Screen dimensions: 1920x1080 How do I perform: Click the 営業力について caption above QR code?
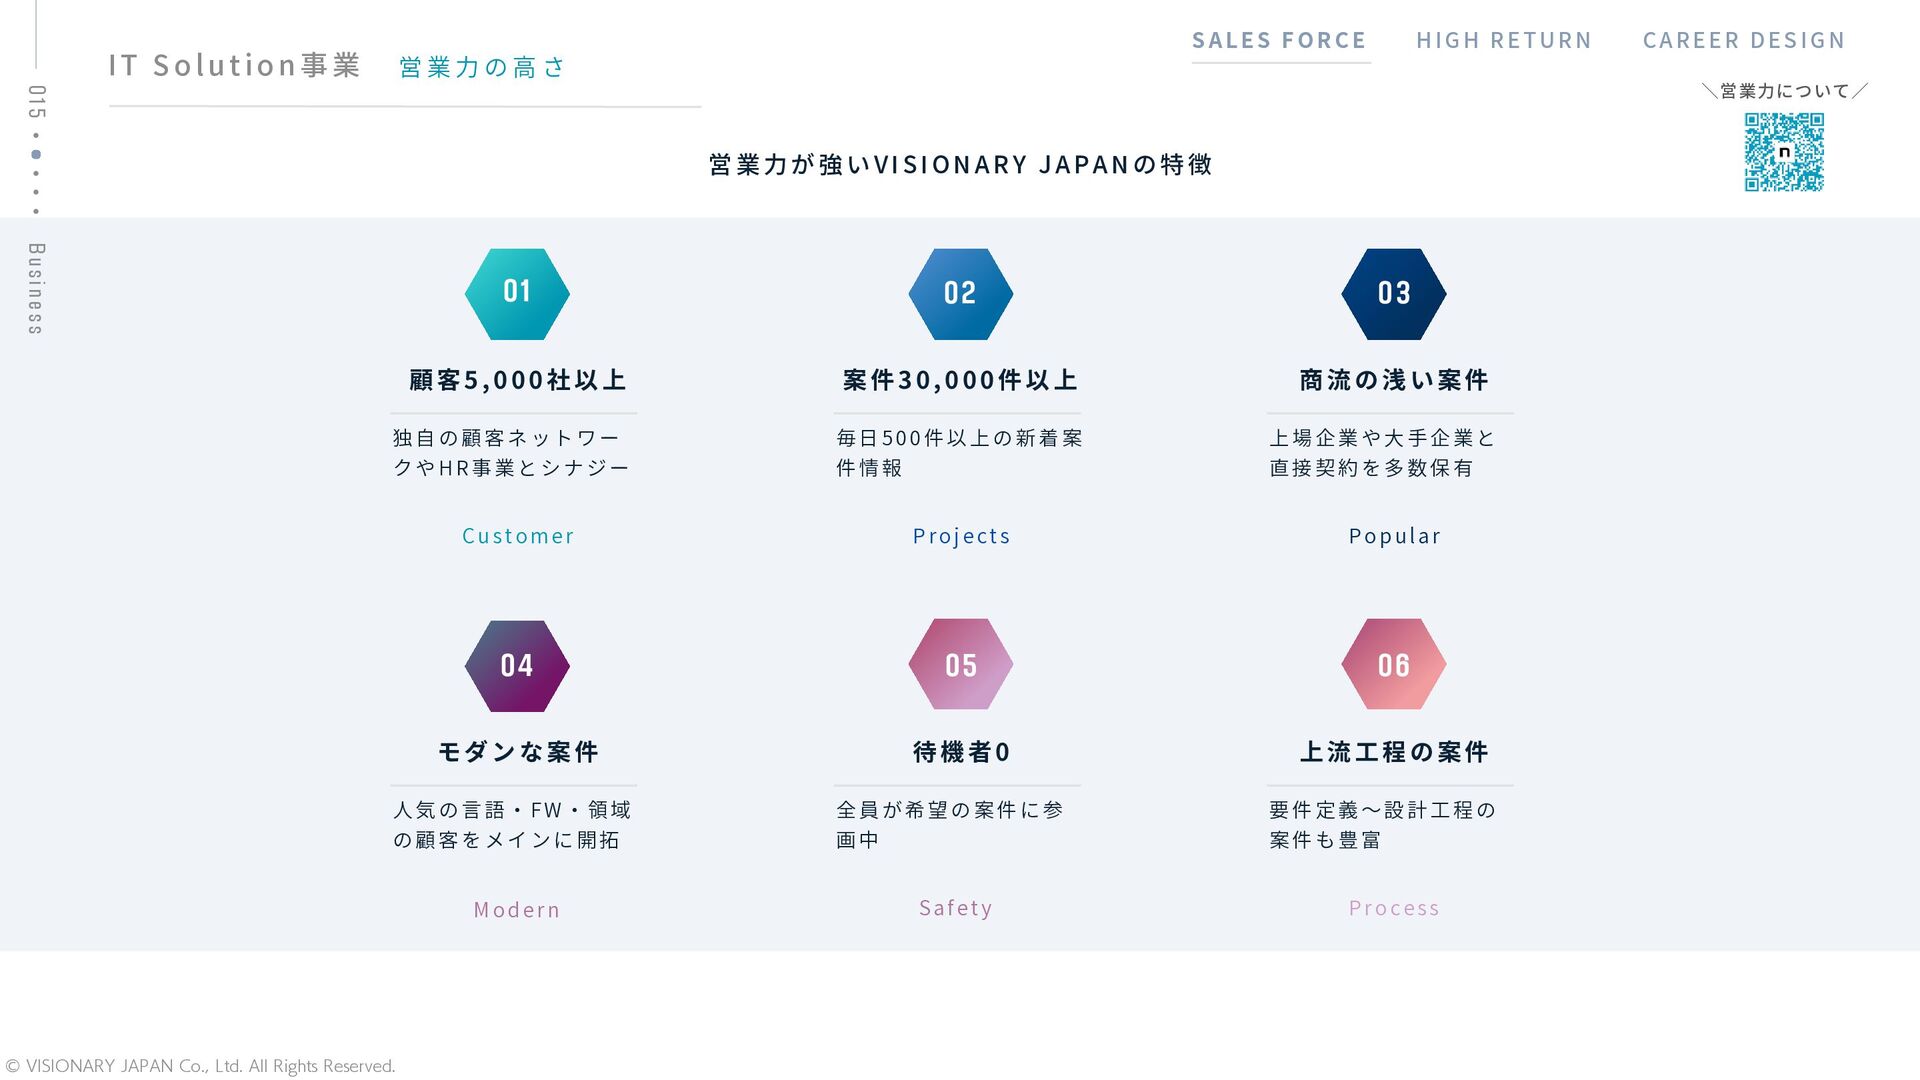[x=1784, y=91]
